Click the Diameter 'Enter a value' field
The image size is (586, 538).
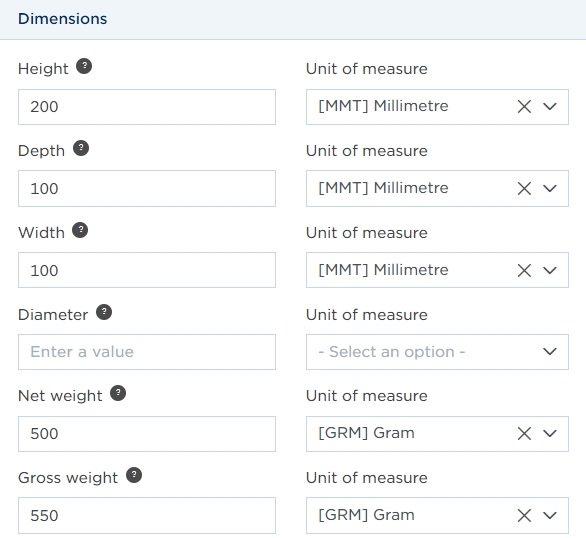pyautogui.click(x=147, y=352)
